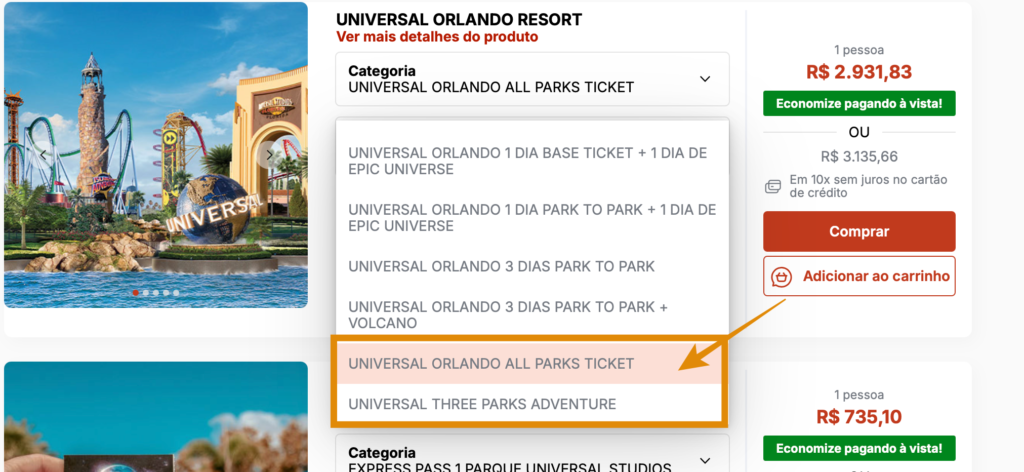Viewport: 1024px width, 472px height.
Task: Click the red Comprar button
Action: [859, 231]
